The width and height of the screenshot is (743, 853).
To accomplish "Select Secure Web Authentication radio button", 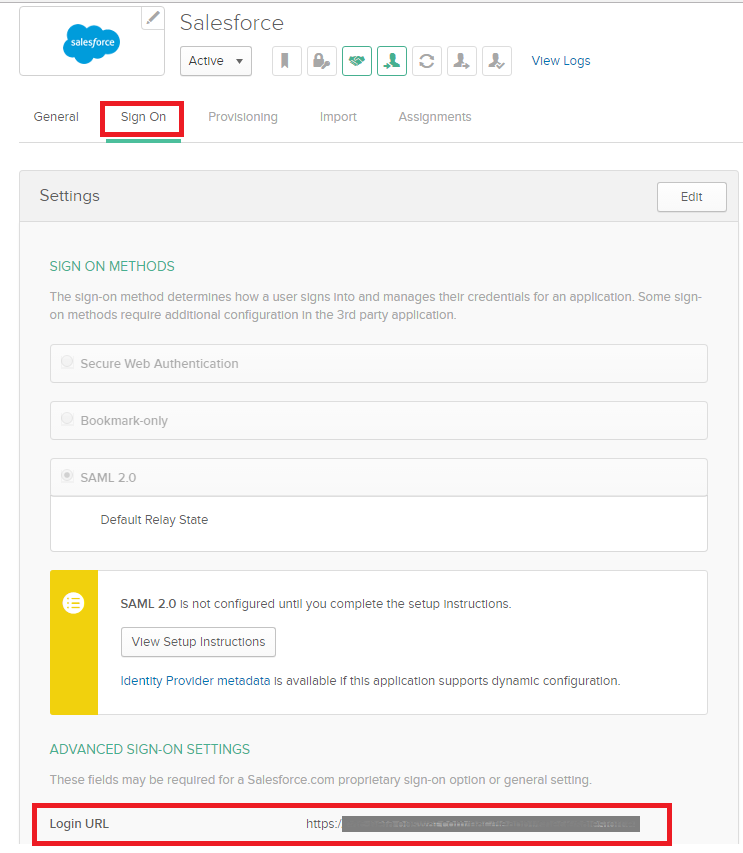I will point(67,363).
